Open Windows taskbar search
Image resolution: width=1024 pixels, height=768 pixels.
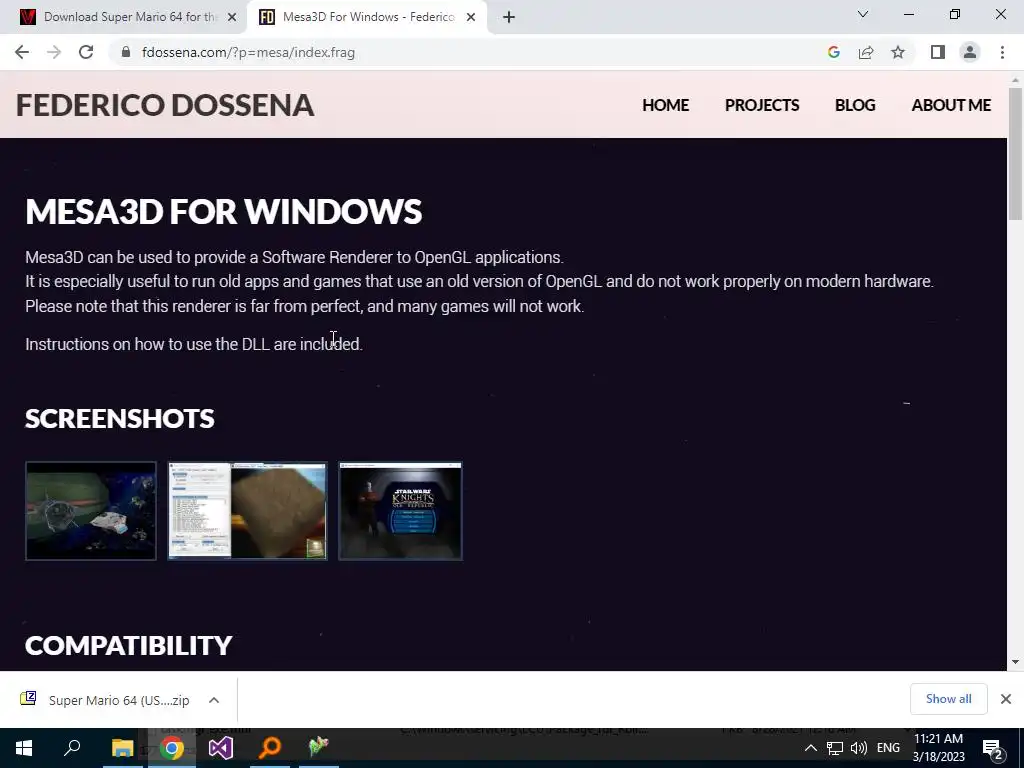pos(72,748)
